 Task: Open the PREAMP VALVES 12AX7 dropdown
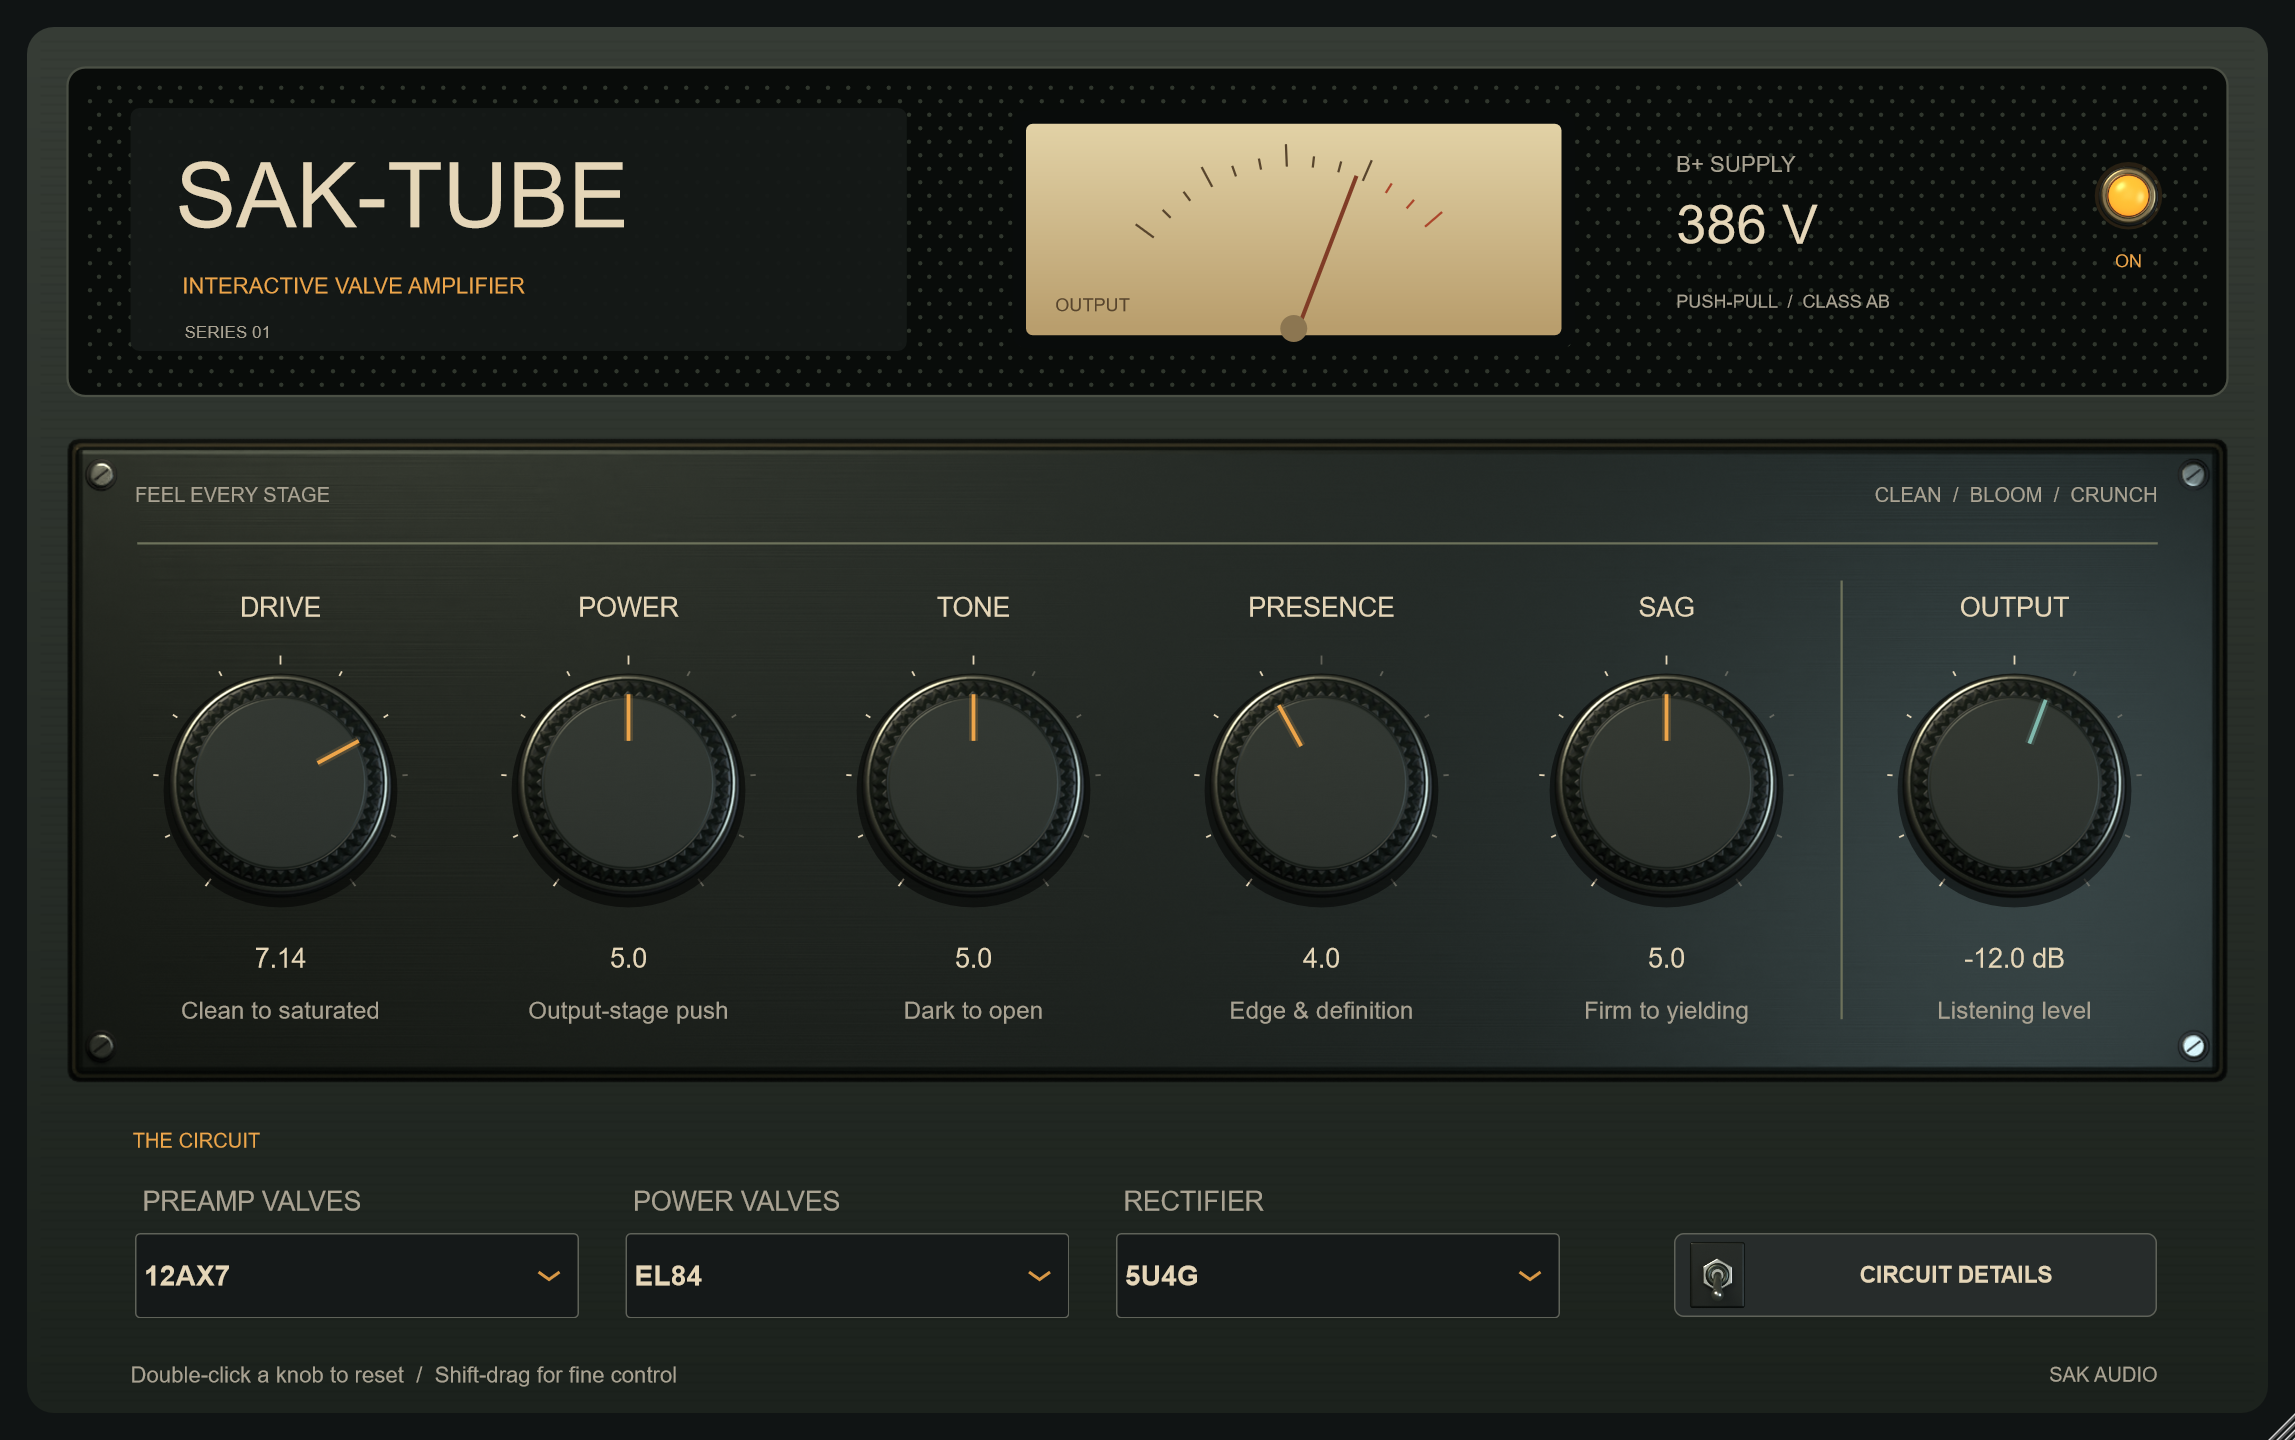coord(357,1275)
